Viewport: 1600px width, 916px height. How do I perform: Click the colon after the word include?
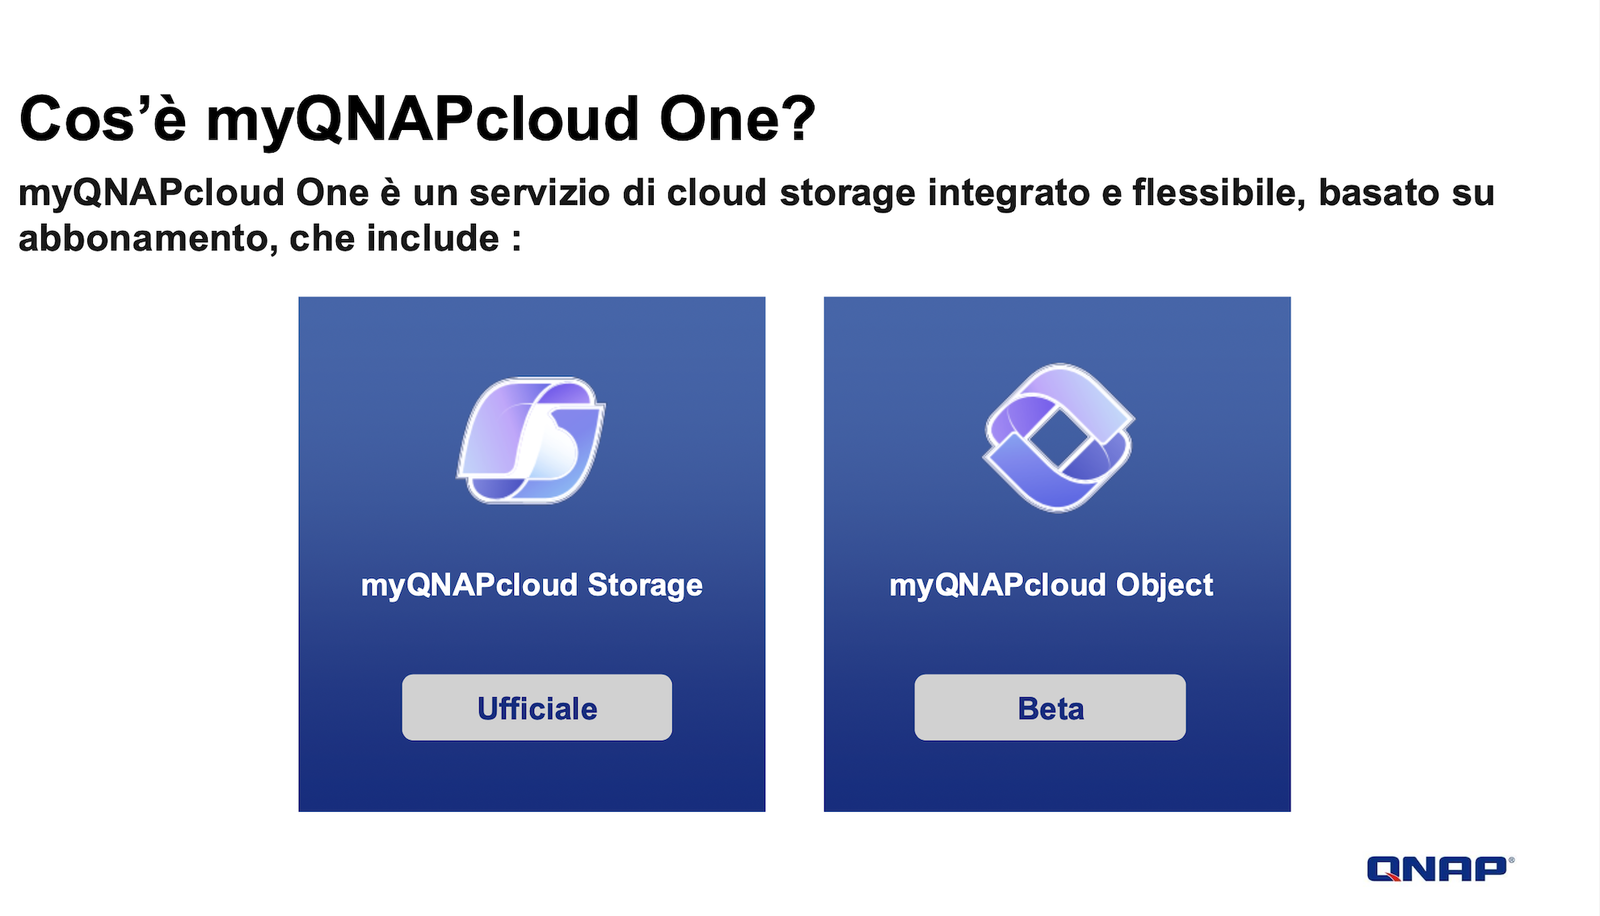tap(516, 241)
